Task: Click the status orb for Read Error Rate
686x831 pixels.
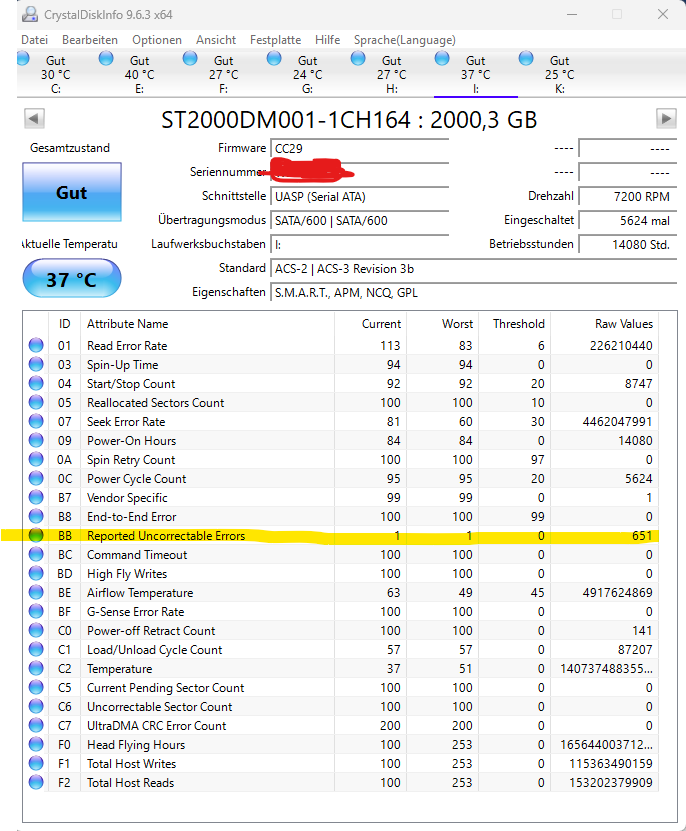Action: (x=36, y=345)
